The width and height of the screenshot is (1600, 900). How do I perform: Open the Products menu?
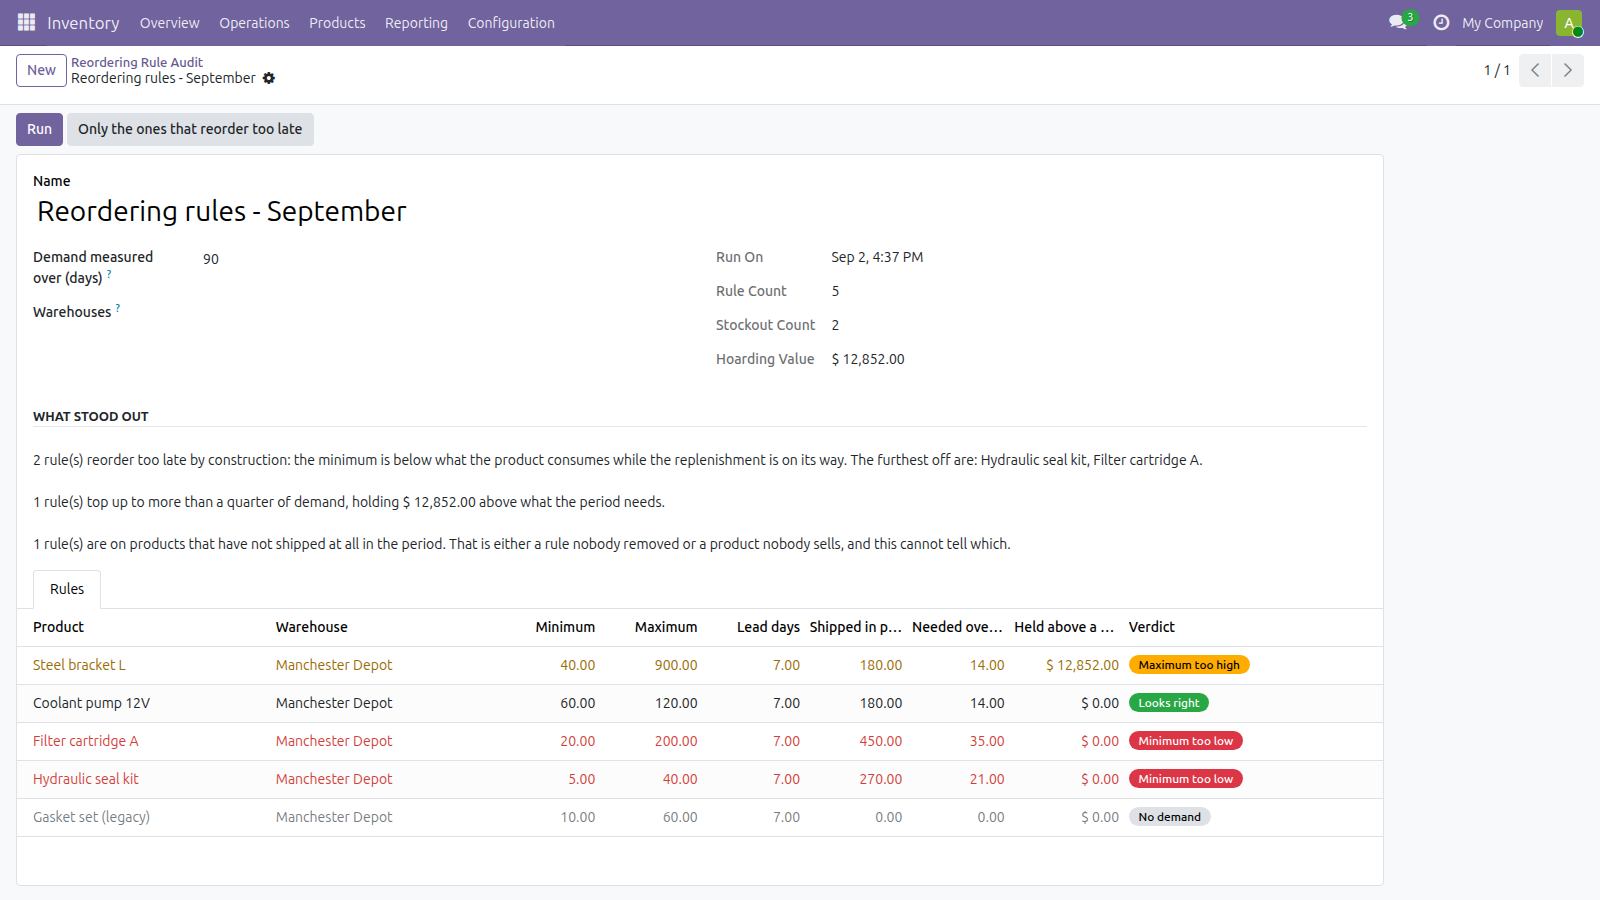[337, 22]
